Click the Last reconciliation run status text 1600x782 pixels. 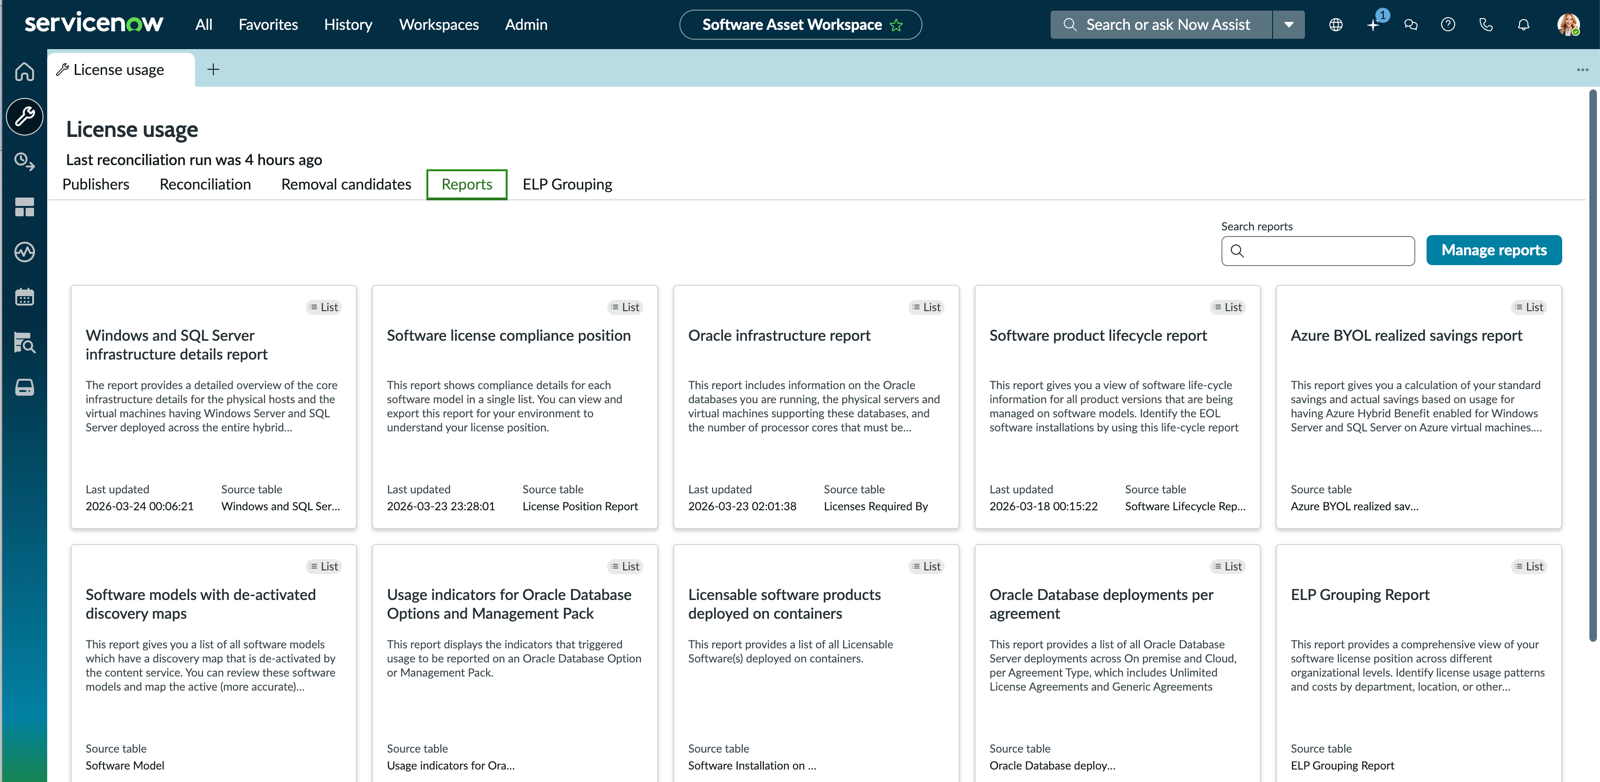(x=194, y=160)
